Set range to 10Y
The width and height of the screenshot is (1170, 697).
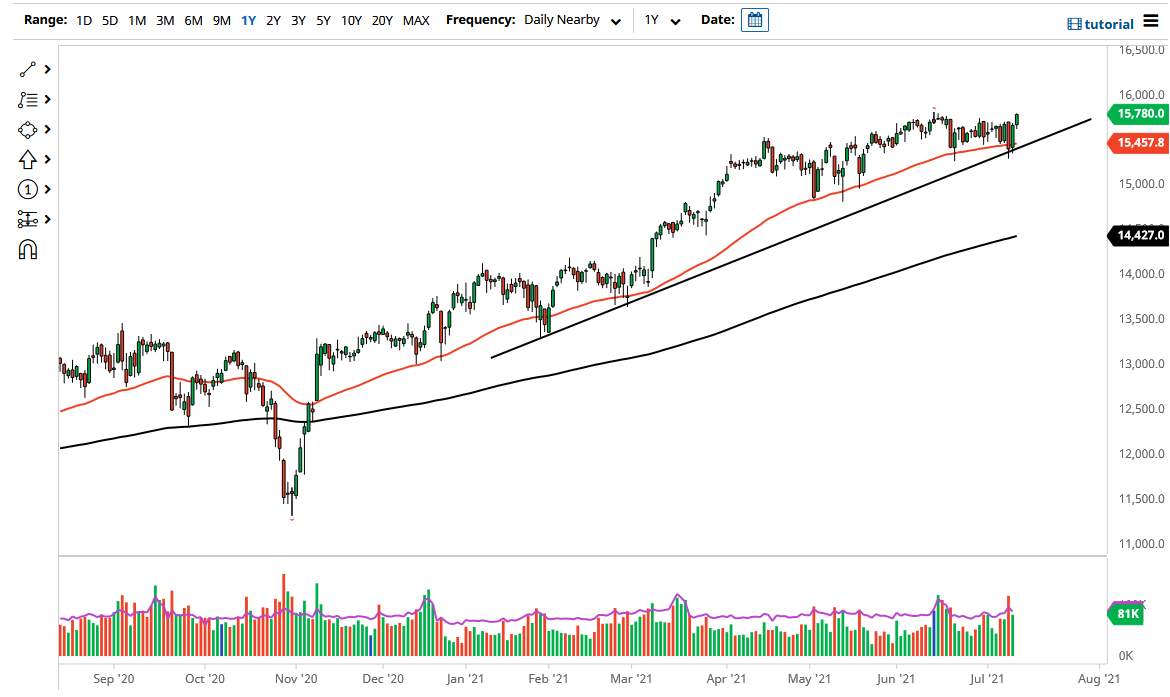[351, 20]
